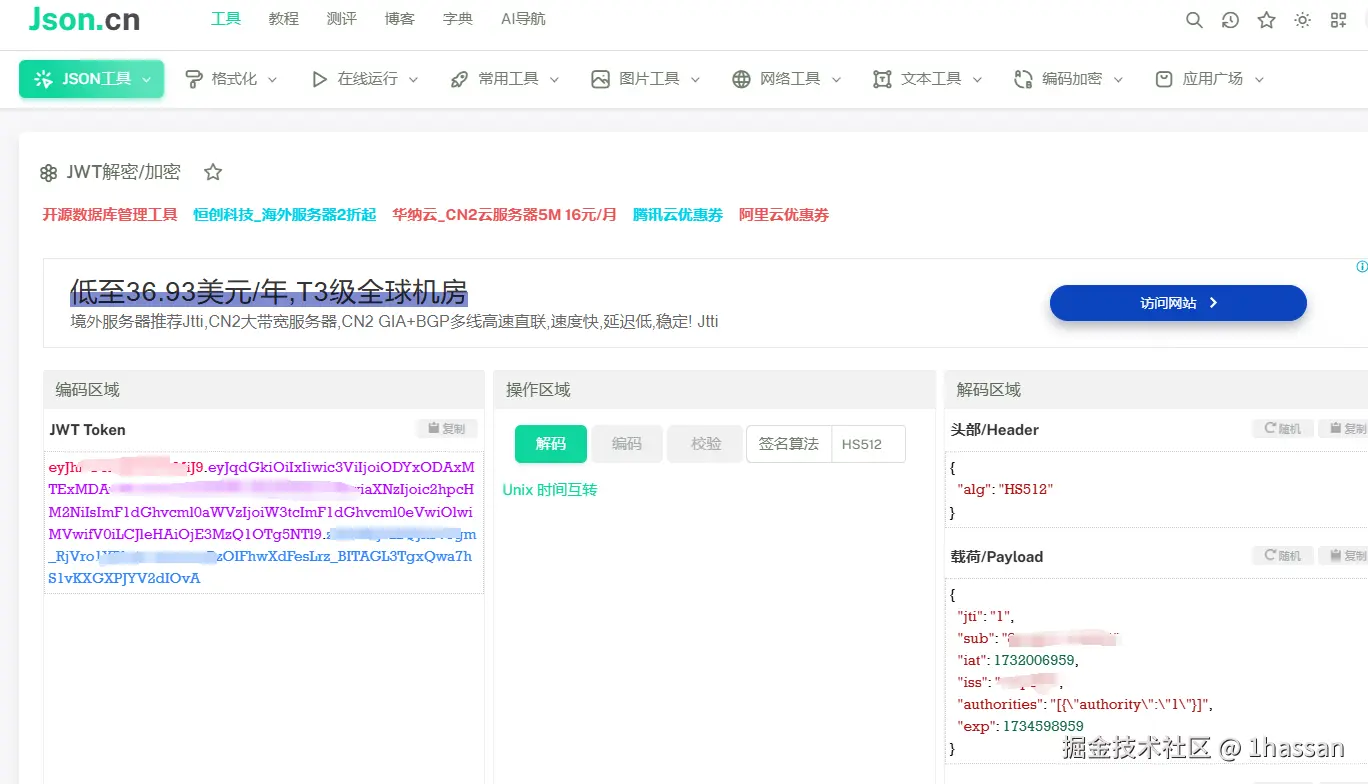The width and height of the screenshot is (1368, 784).
Task: Click the favorites star icon in header
Action: pyautogui.click(x=1266, y=20)
